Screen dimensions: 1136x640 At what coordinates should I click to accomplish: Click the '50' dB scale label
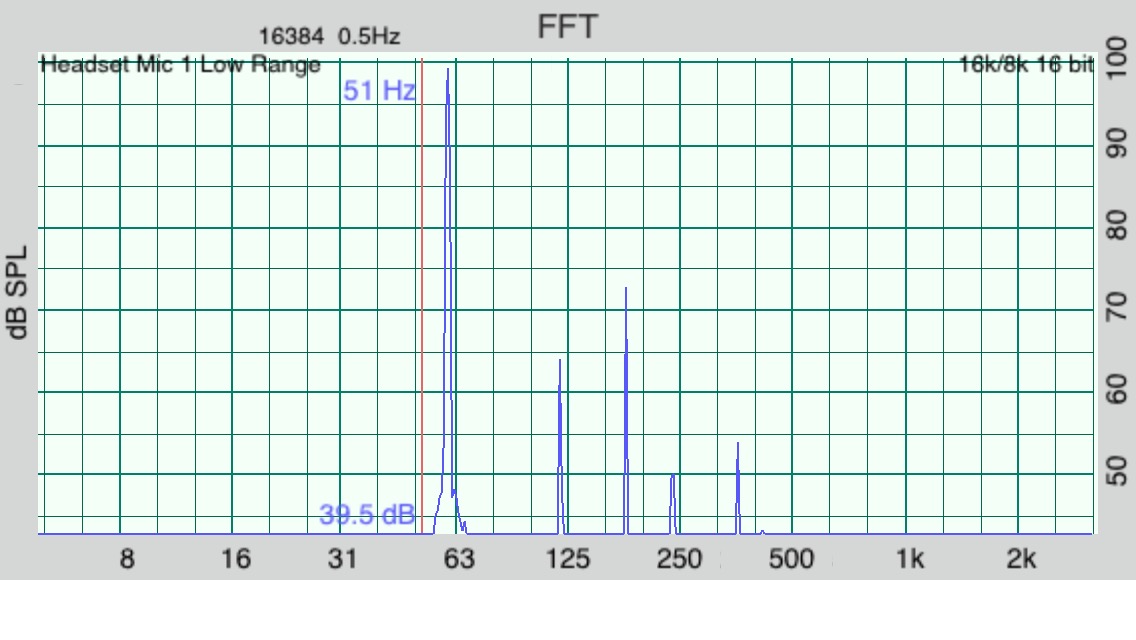(x=1116, y=471)
